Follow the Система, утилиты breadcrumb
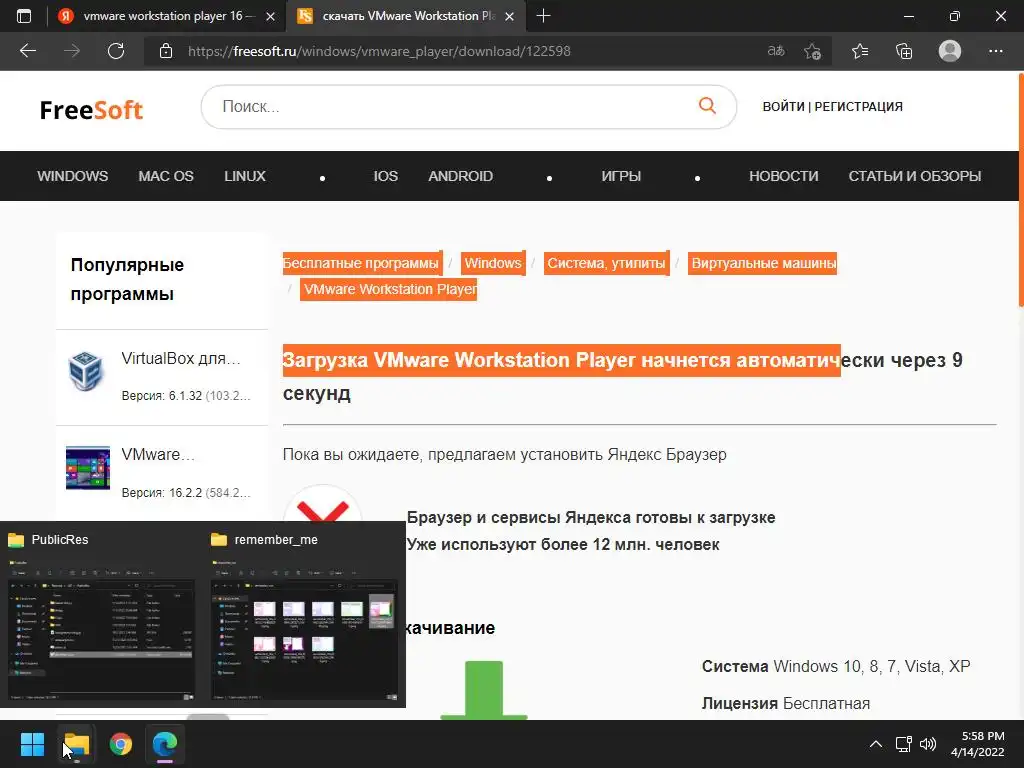This screenshot has width=1024, height=768. click(x=606, y=263)
